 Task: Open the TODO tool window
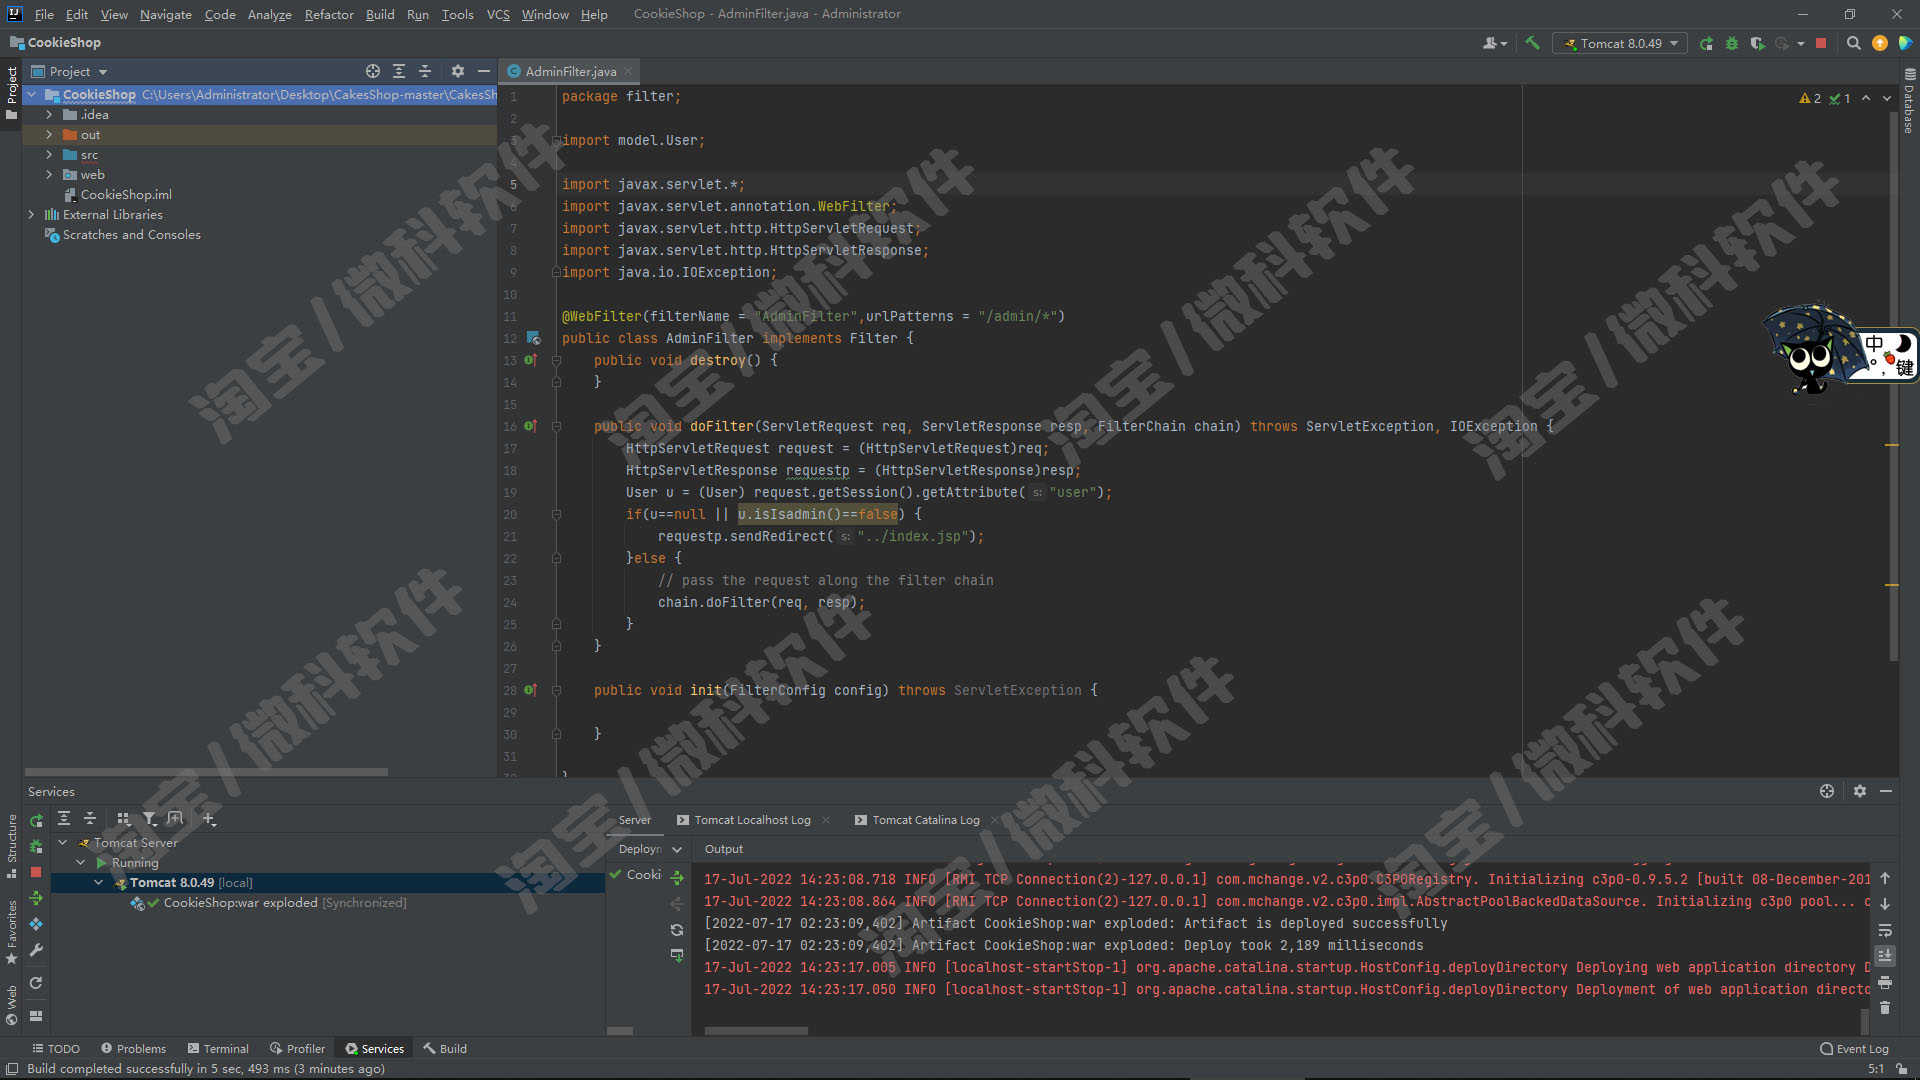pyautogui.click(x=56, y=1049)
